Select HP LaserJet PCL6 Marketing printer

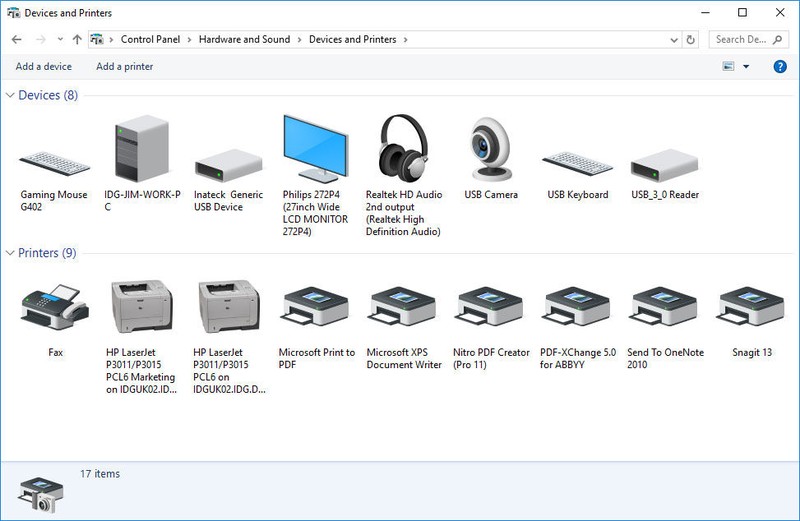(x=141, y=308)
